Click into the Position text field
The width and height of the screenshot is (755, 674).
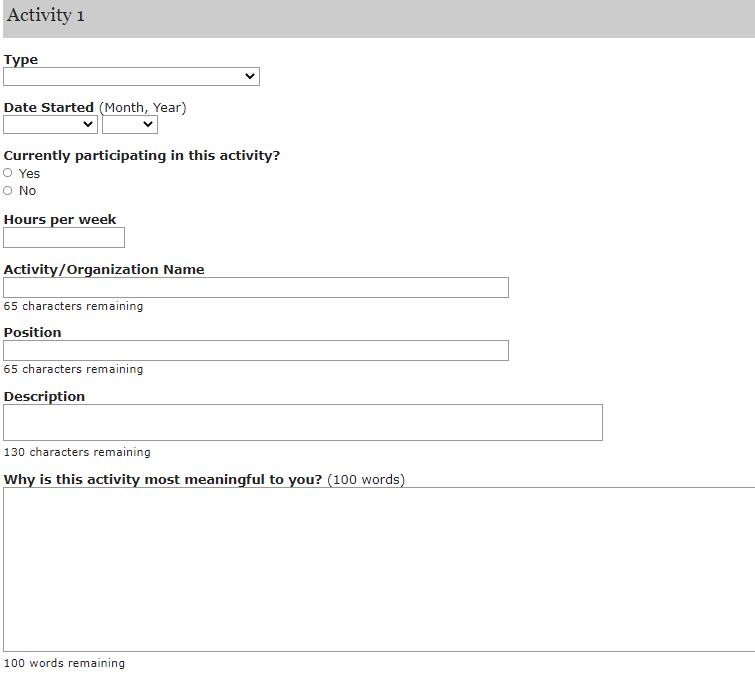coord(256,351)
